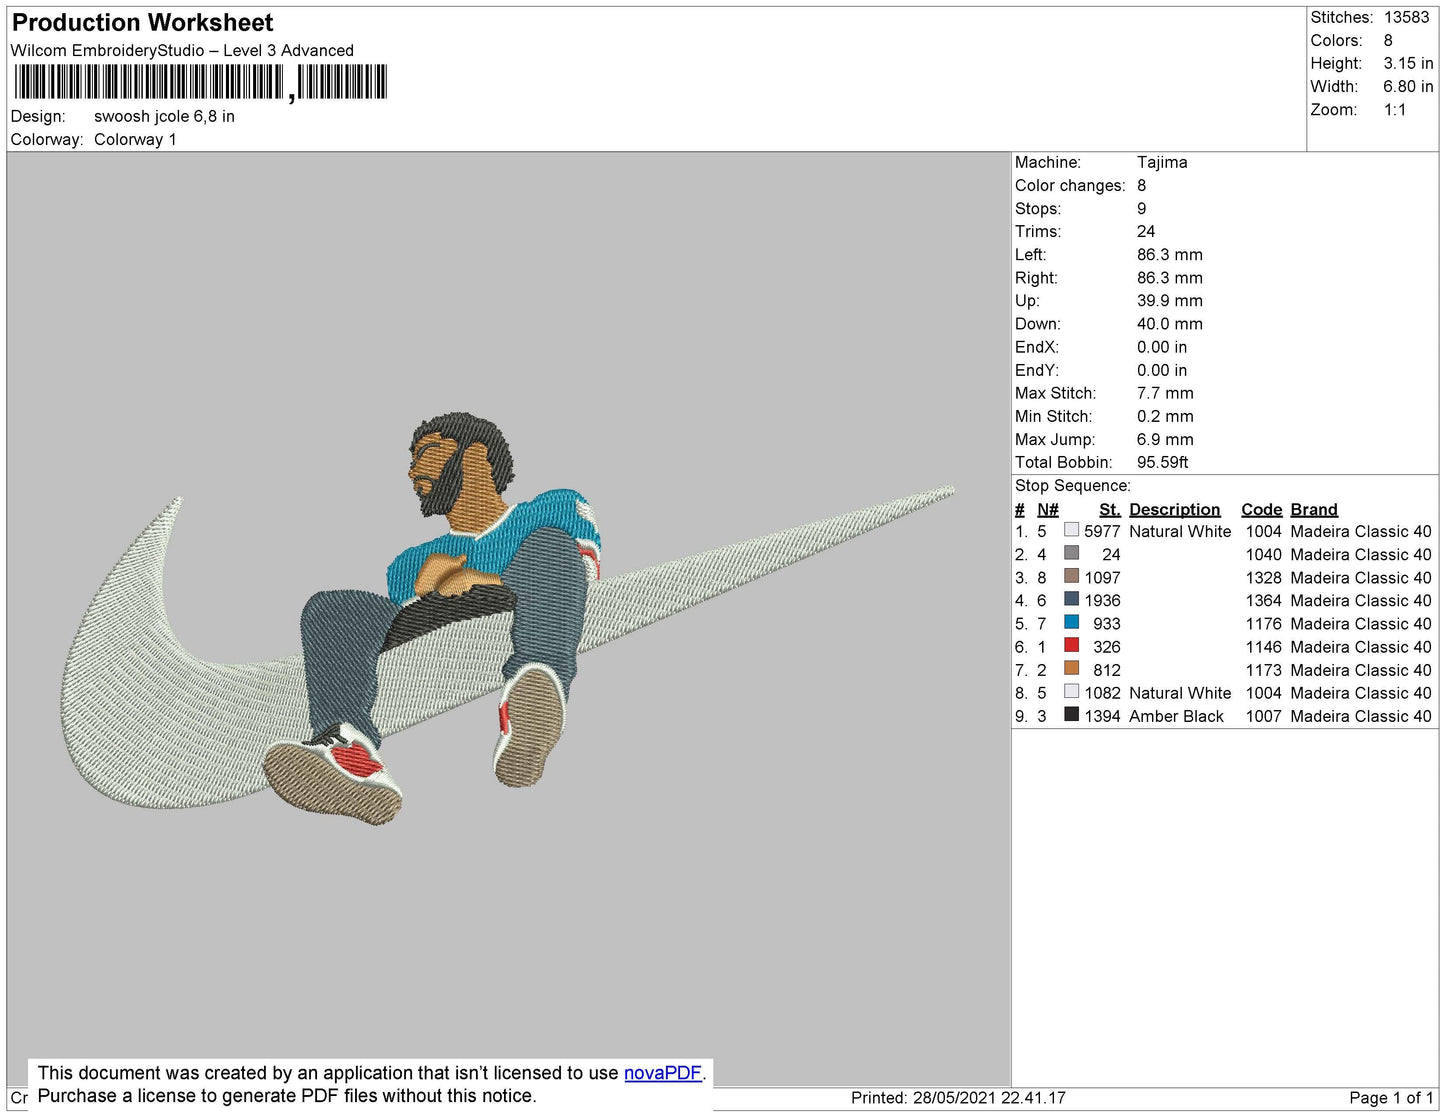Click the white swatch in stop row 8
This screenshot has width=1445, height=1117.
coord(1071,691)
